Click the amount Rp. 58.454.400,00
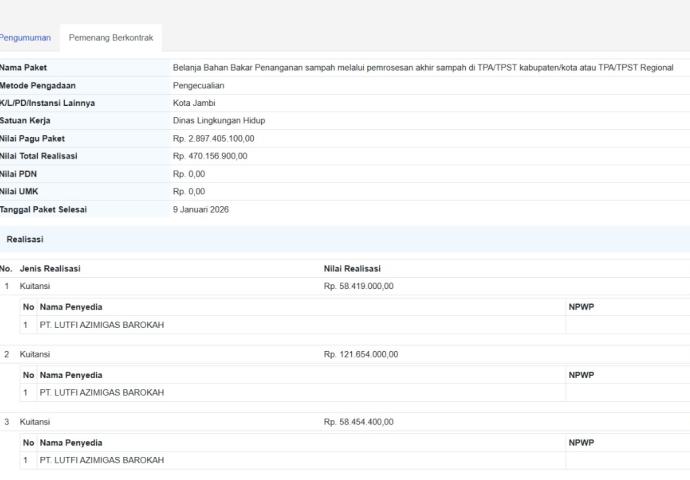 point(359,422)
